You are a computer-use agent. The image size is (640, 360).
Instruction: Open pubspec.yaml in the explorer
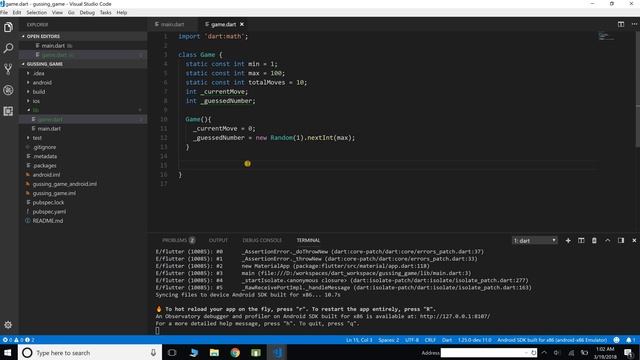(49, 212)
